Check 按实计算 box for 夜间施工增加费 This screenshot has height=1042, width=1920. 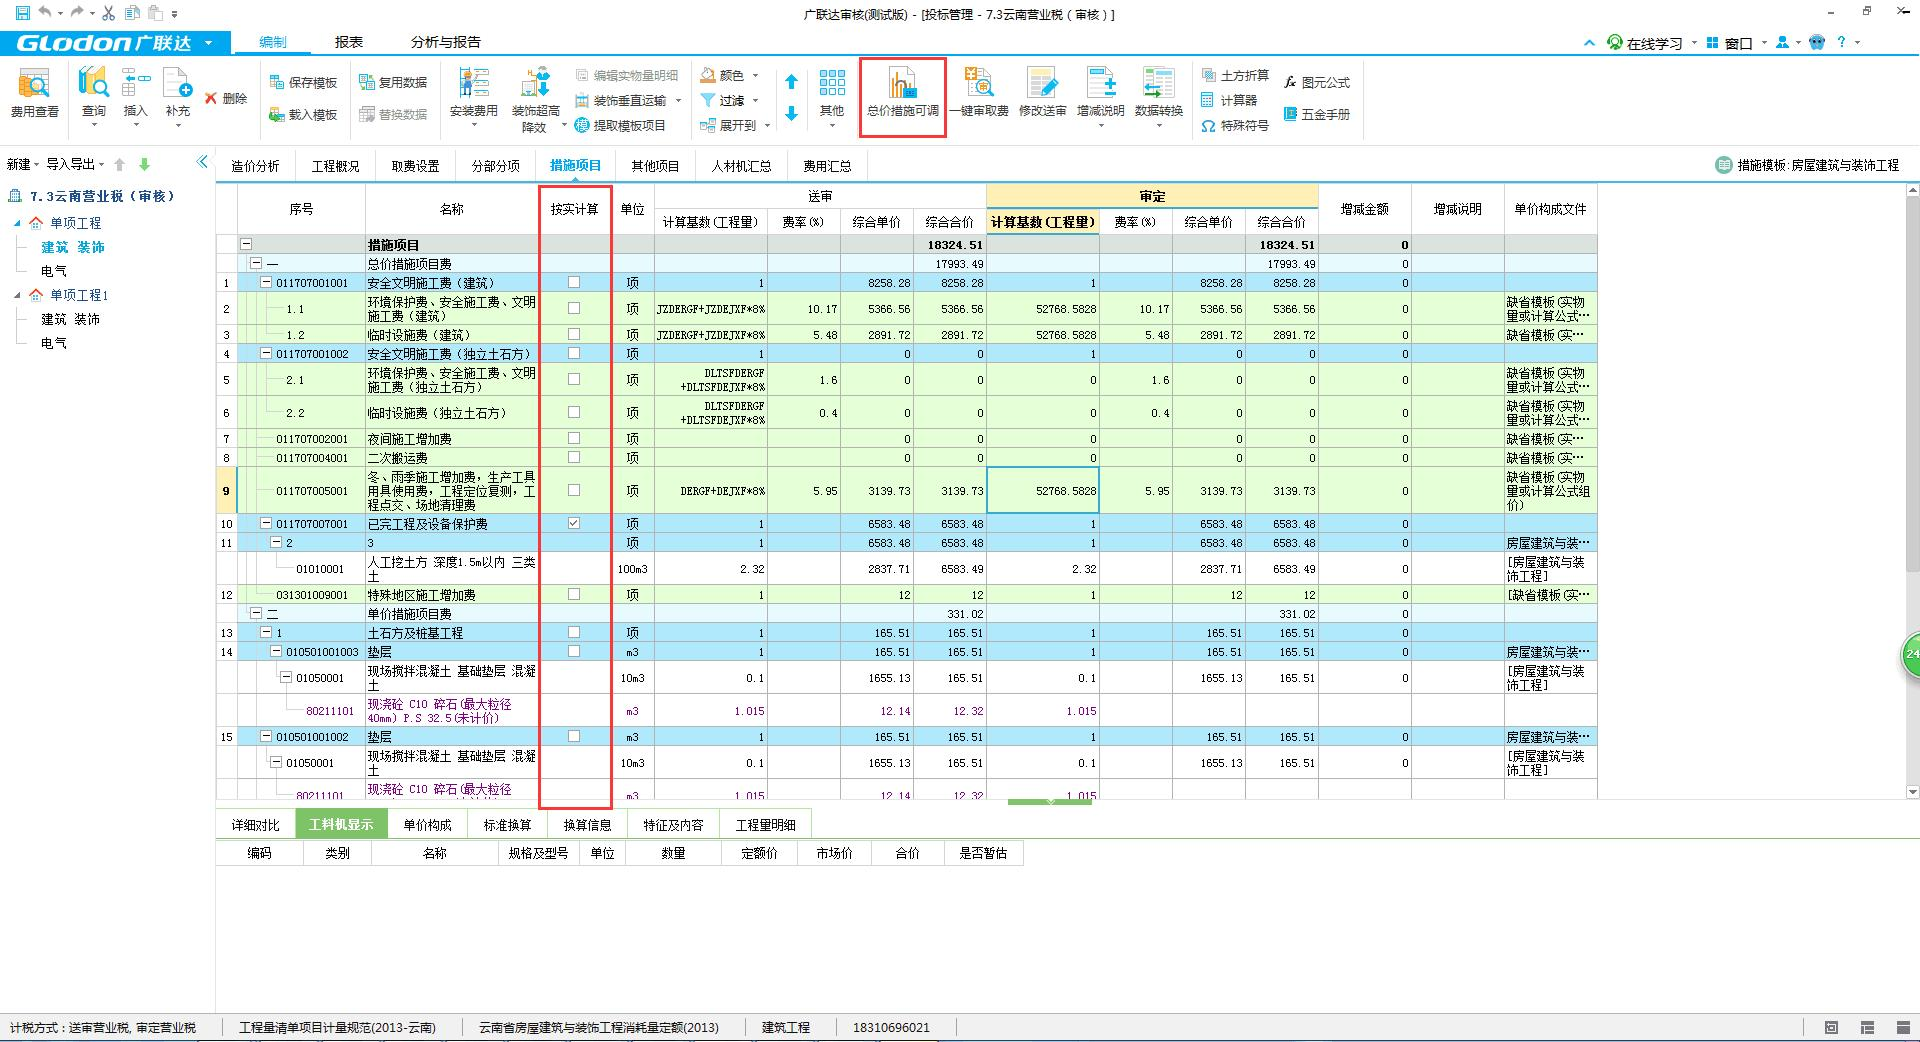(574, 438)
